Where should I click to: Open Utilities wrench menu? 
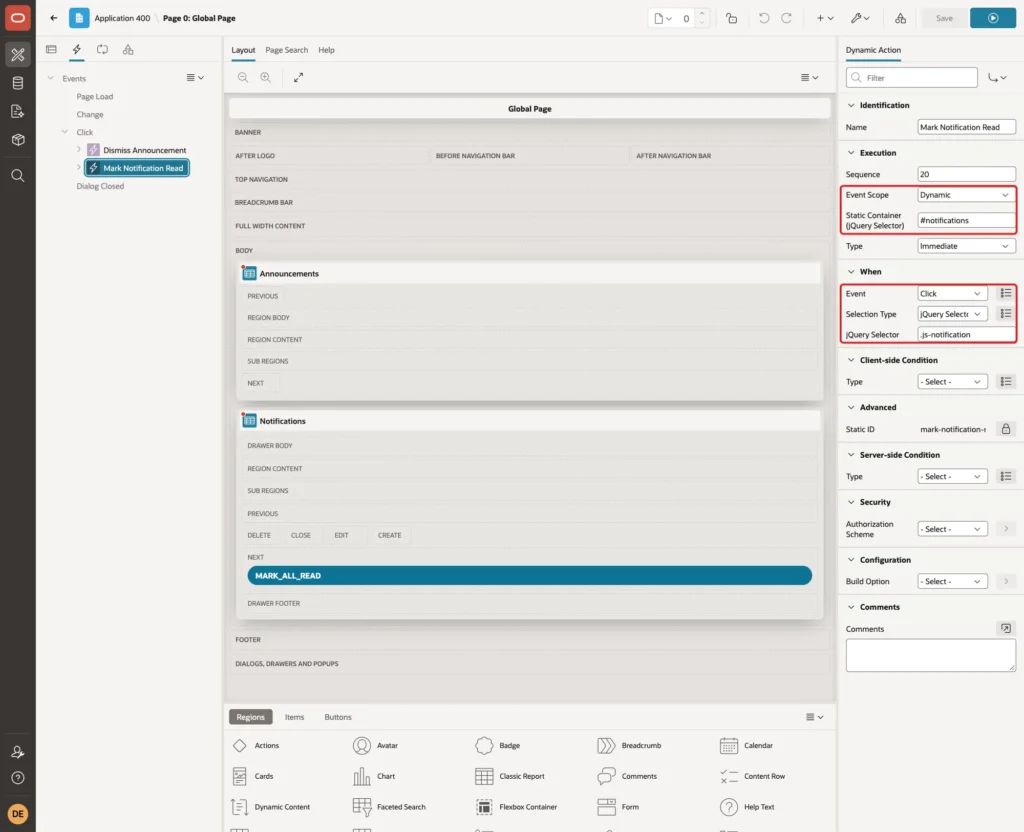[x=860, y=18]
